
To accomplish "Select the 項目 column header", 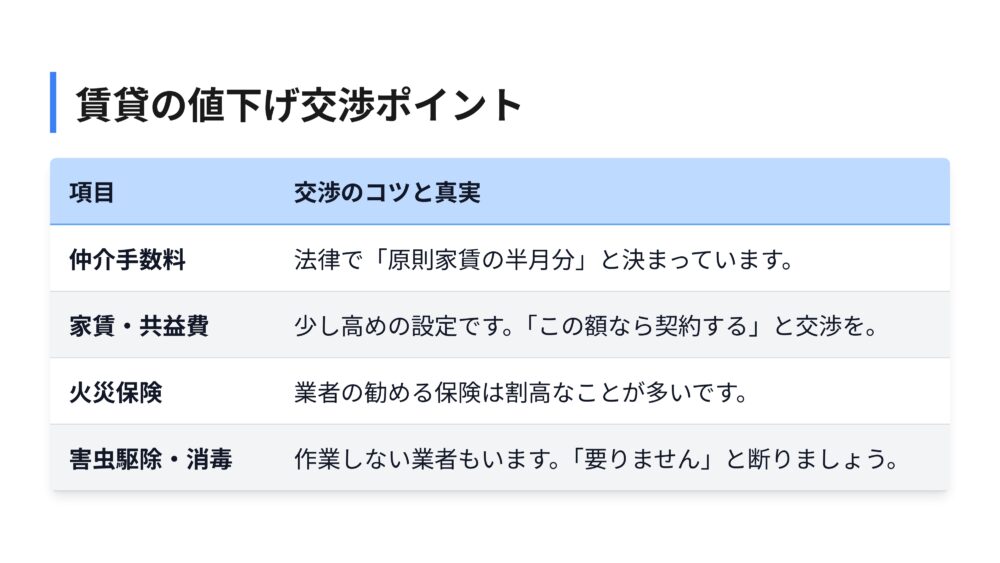I will [x=92, y=192].
